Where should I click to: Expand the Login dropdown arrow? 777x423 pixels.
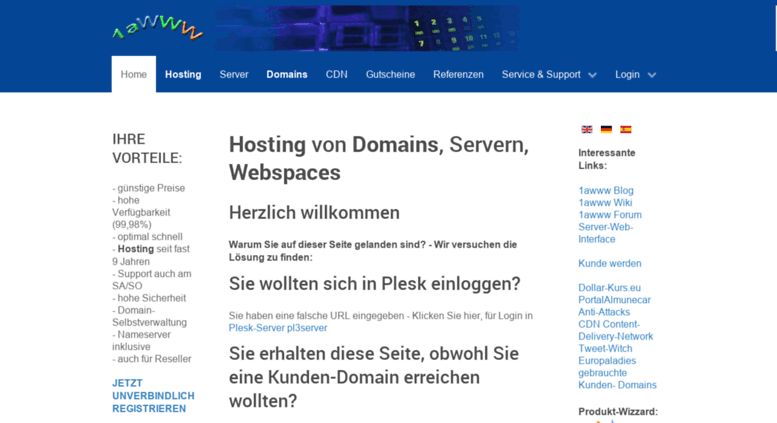(652, 75)
